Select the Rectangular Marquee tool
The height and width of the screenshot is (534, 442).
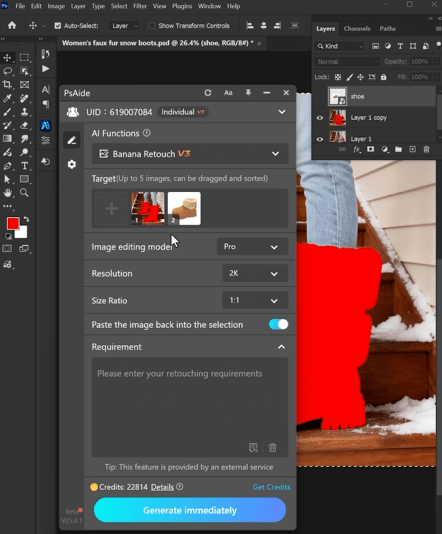pos(24,58)
